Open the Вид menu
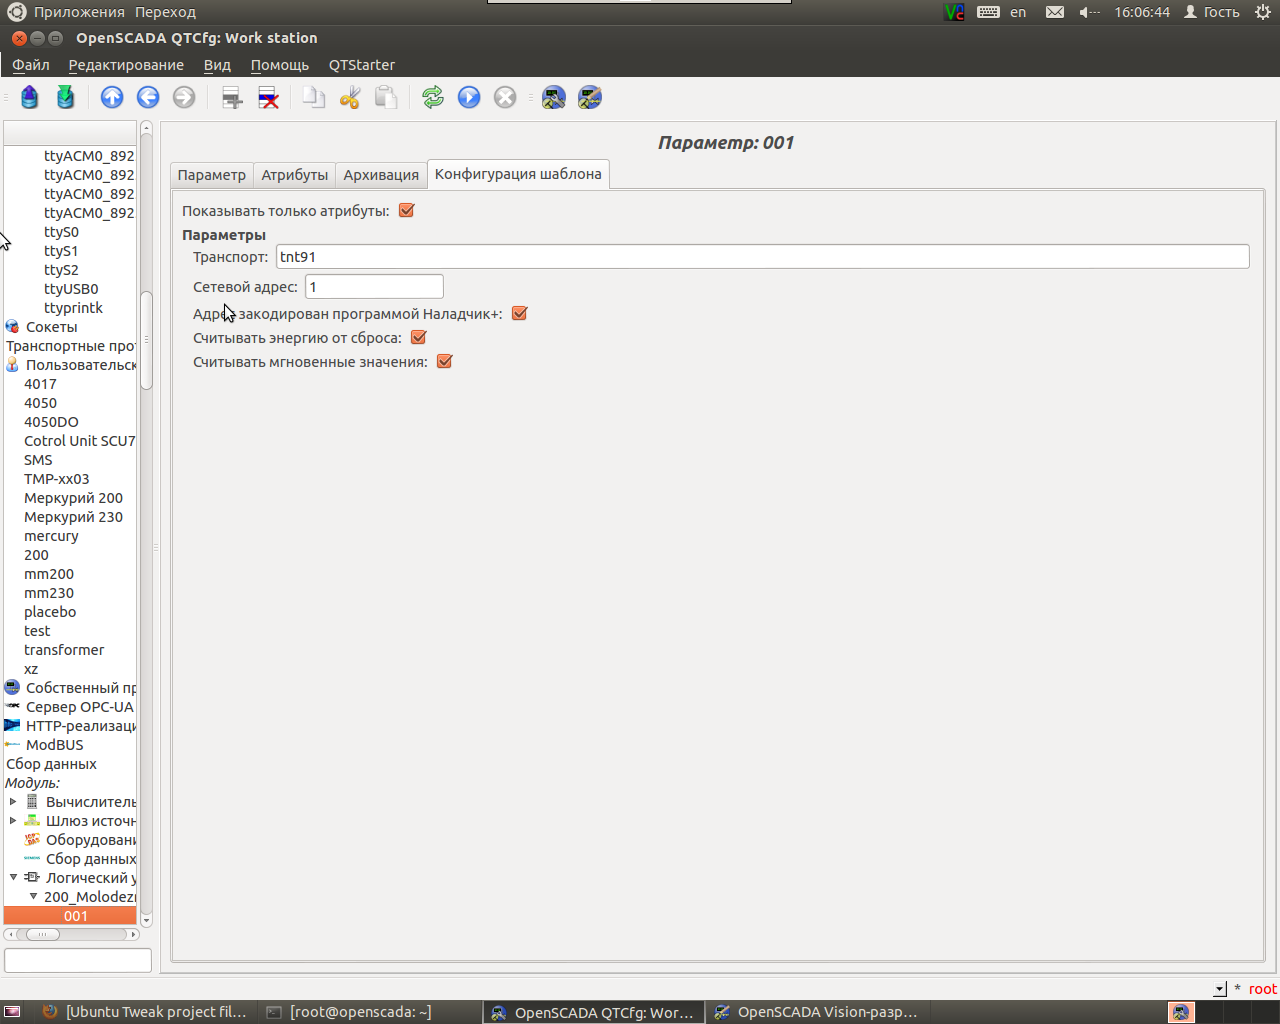 (x=217, y=65)
